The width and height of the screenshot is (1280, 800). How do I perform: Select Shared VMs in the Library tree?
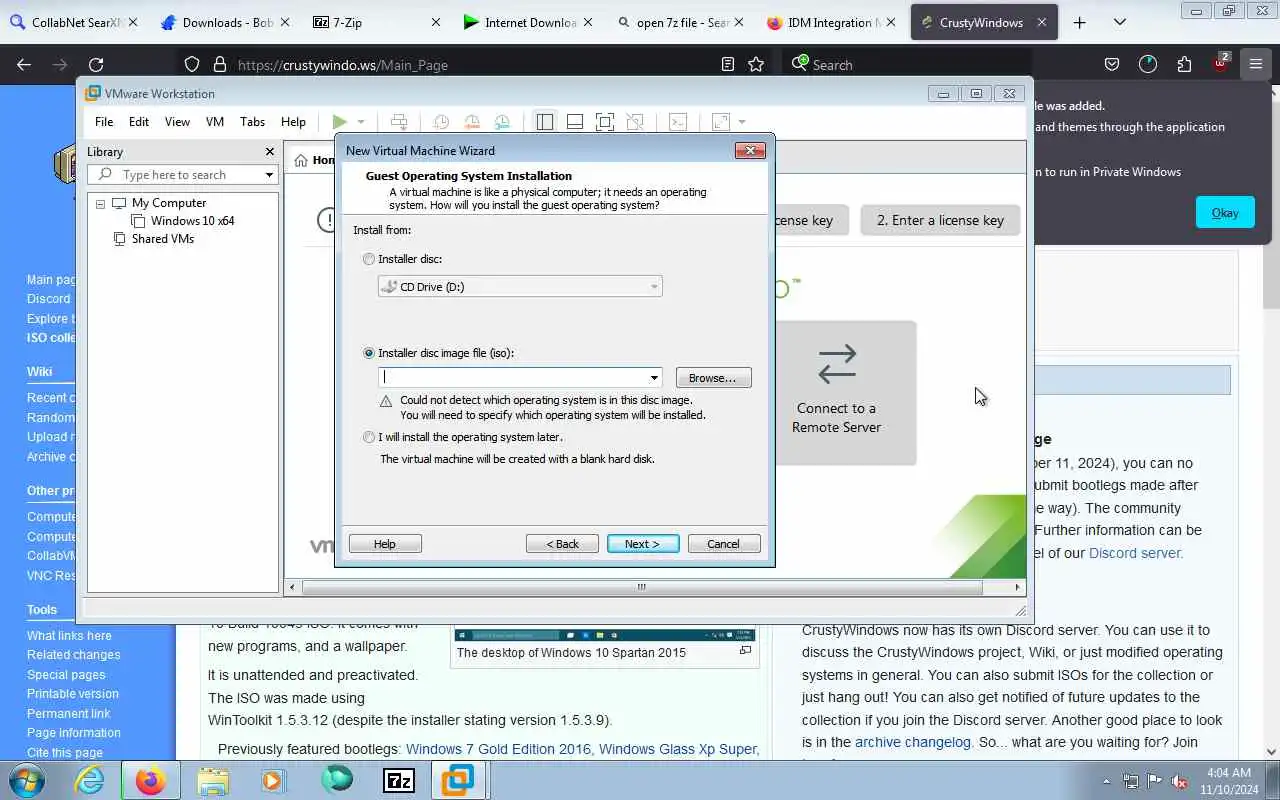[162, 239]
